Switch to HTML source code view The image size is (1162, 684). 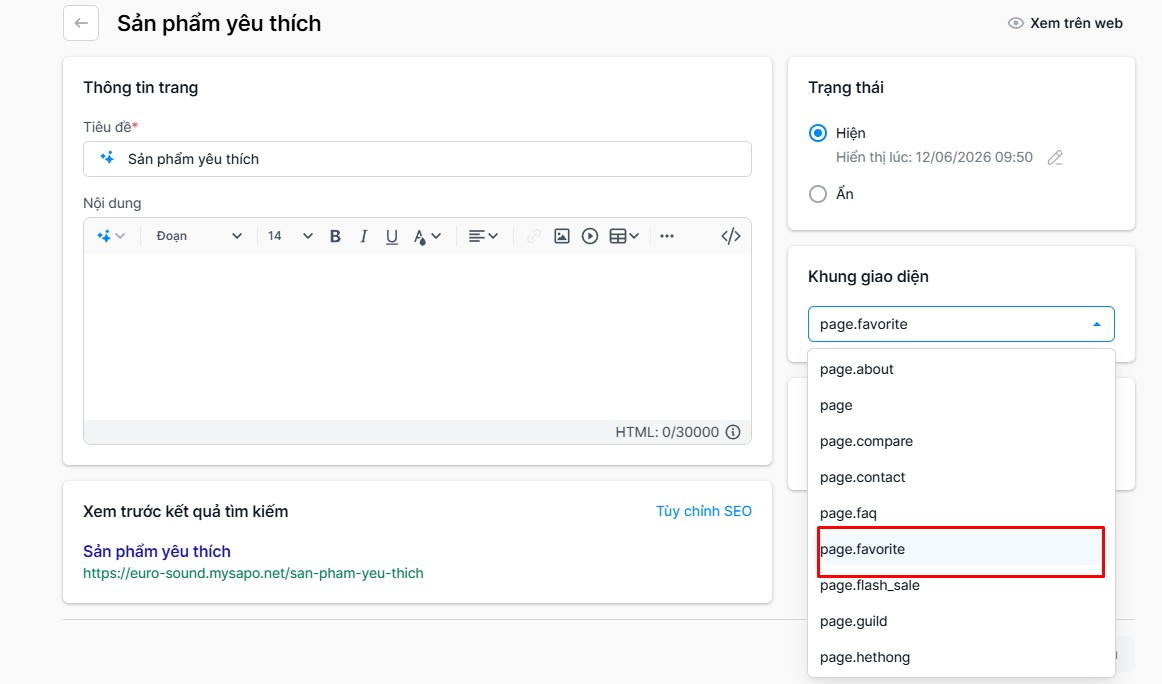(731, 236)
